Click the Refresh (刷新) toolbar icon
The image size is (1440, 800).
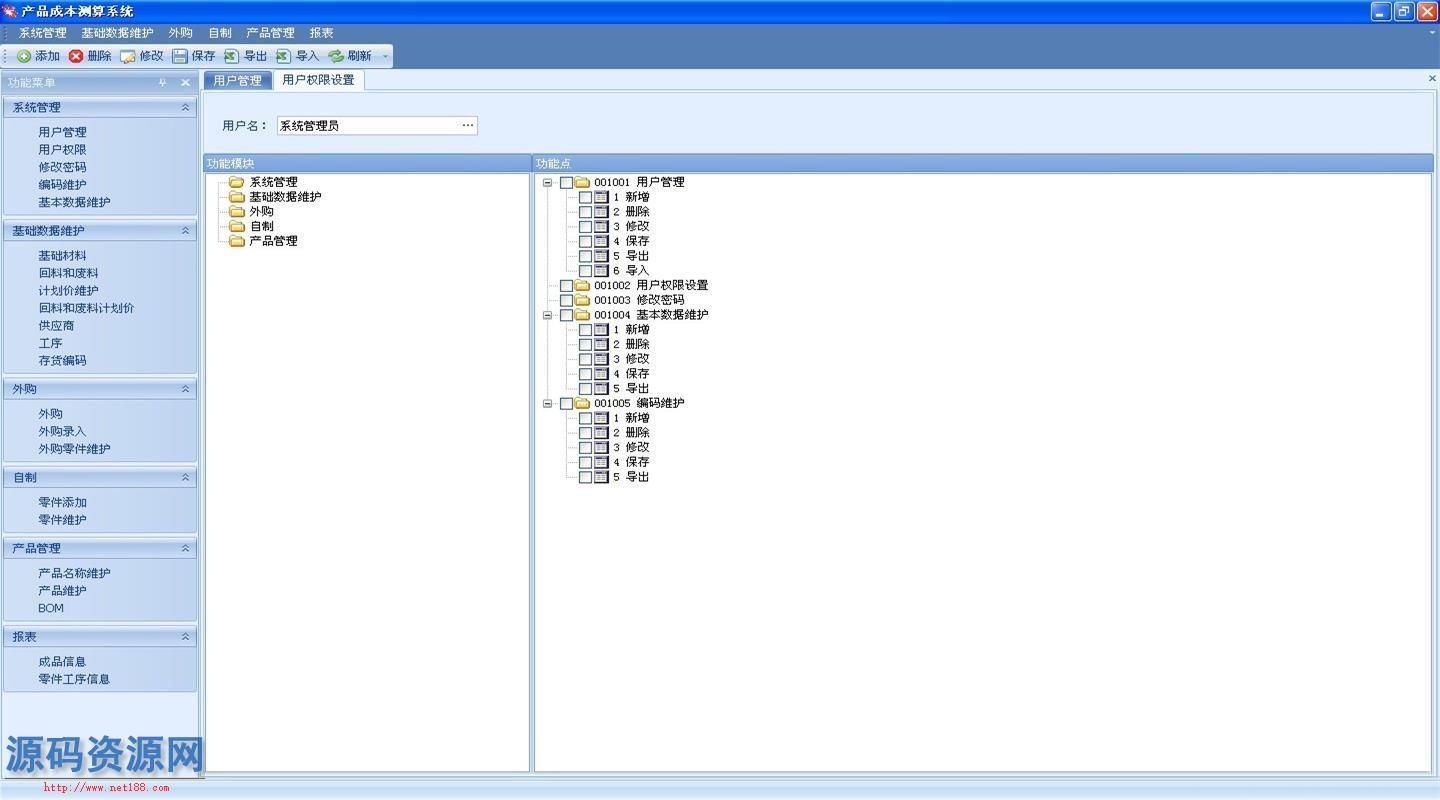click(x=336, y=56)
